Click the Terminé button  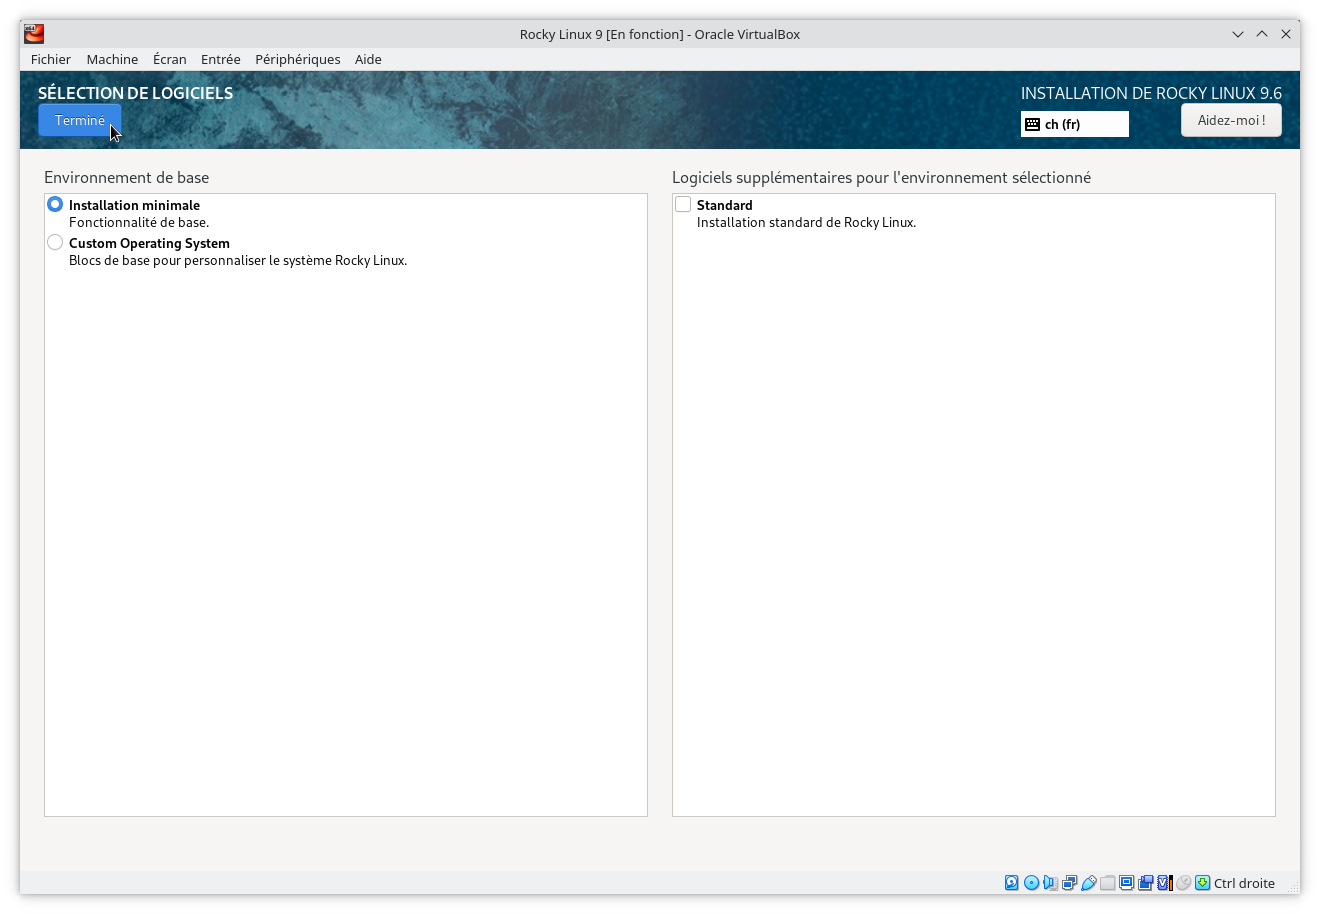click(79, 120)
